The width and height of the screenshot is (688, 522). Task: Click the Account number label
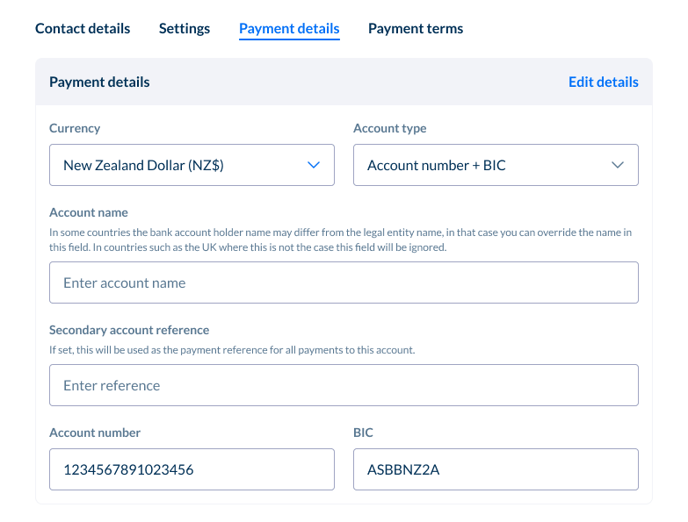pos(95,433)
